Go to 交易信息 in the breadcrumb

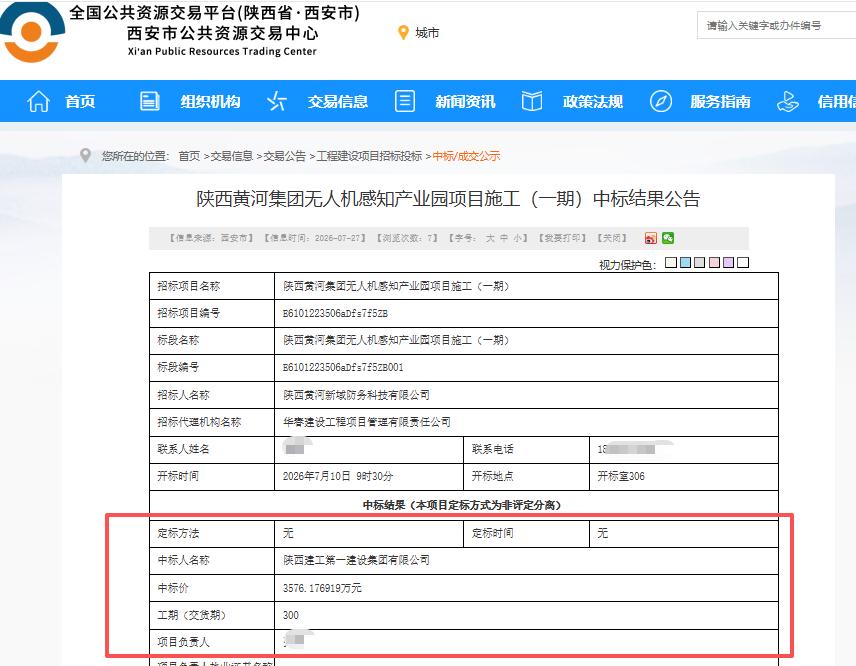point(231,156)
